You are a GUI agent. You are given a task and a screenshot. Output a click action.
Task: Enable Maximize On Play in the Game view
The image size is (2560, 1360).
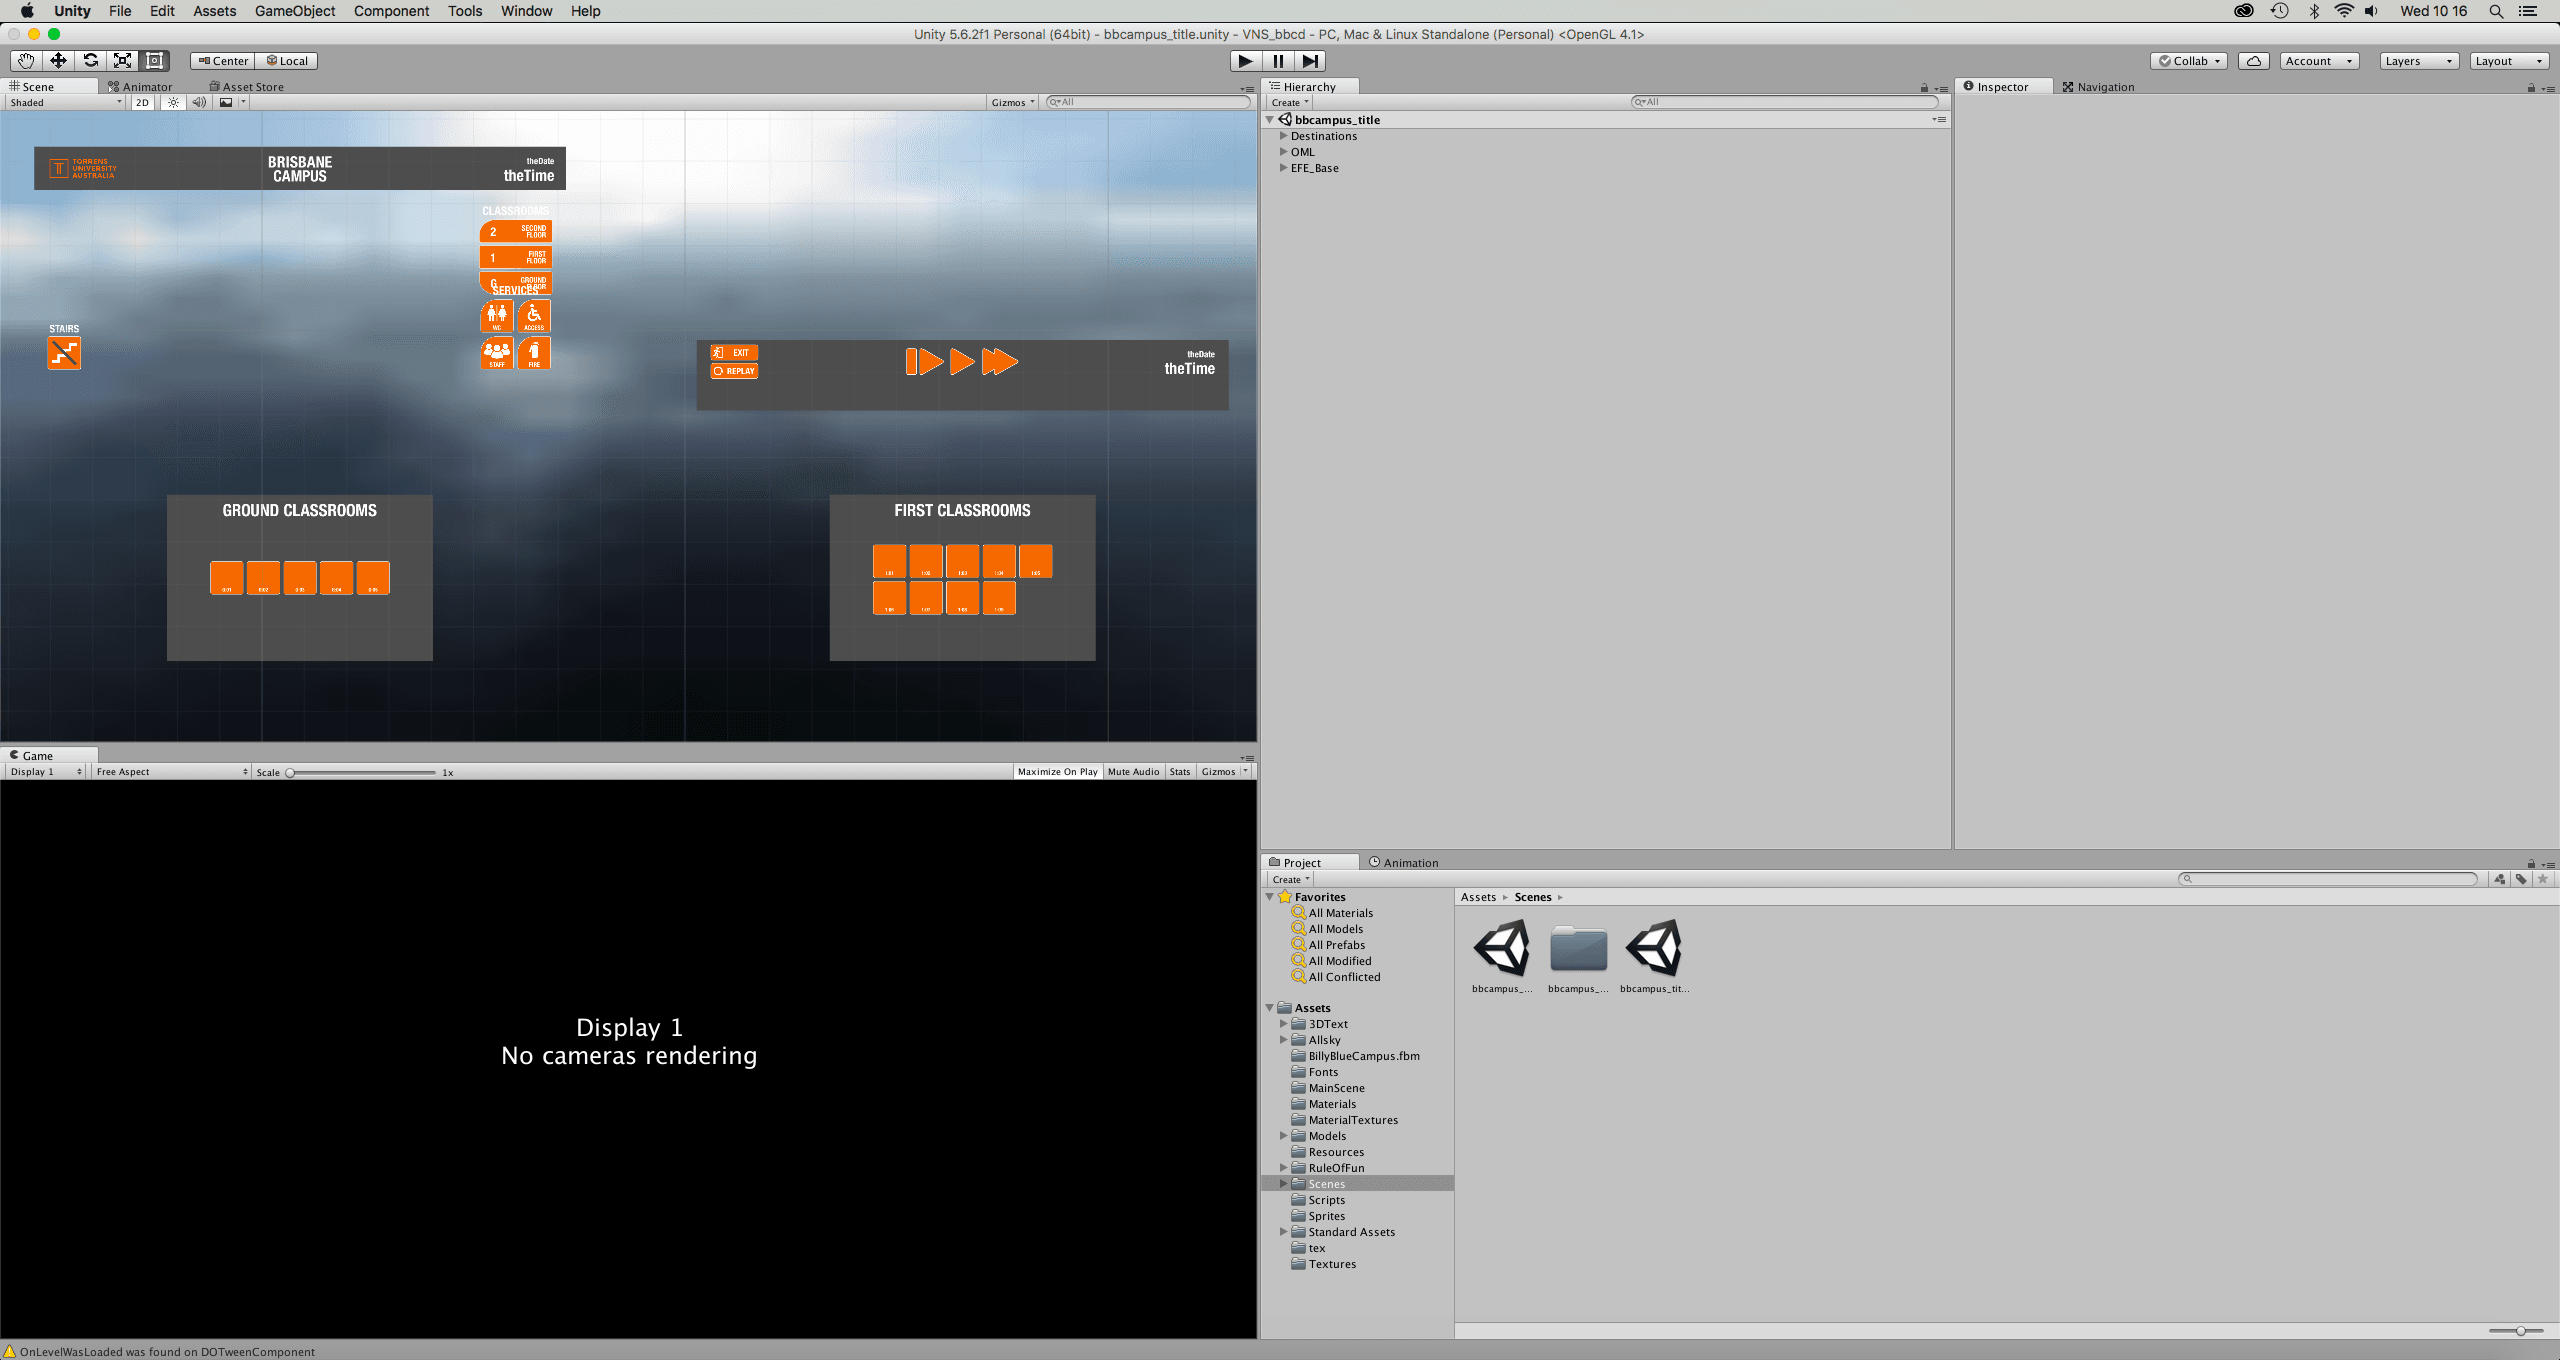[1056, 771]
